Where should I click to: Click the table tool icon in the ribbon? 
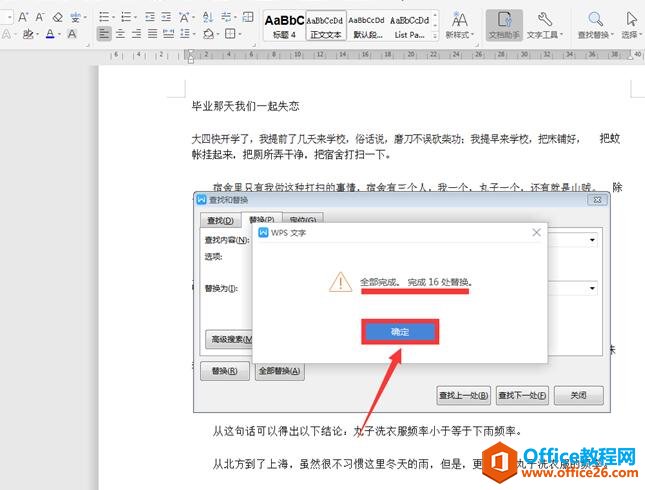coord(248,17)
